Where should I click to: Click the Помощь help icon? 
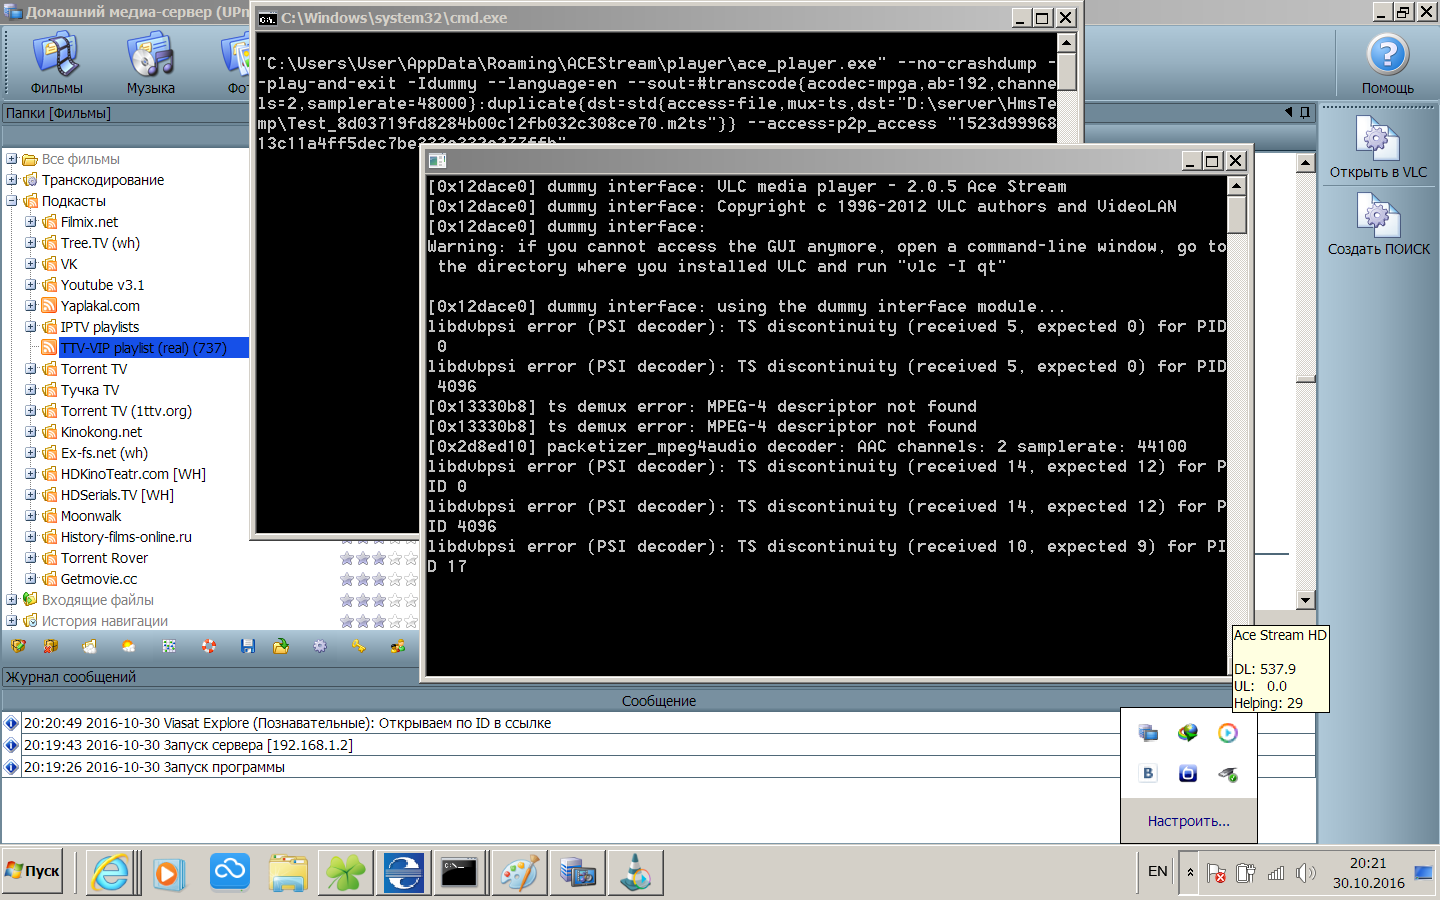click(x=1387, y=63)
